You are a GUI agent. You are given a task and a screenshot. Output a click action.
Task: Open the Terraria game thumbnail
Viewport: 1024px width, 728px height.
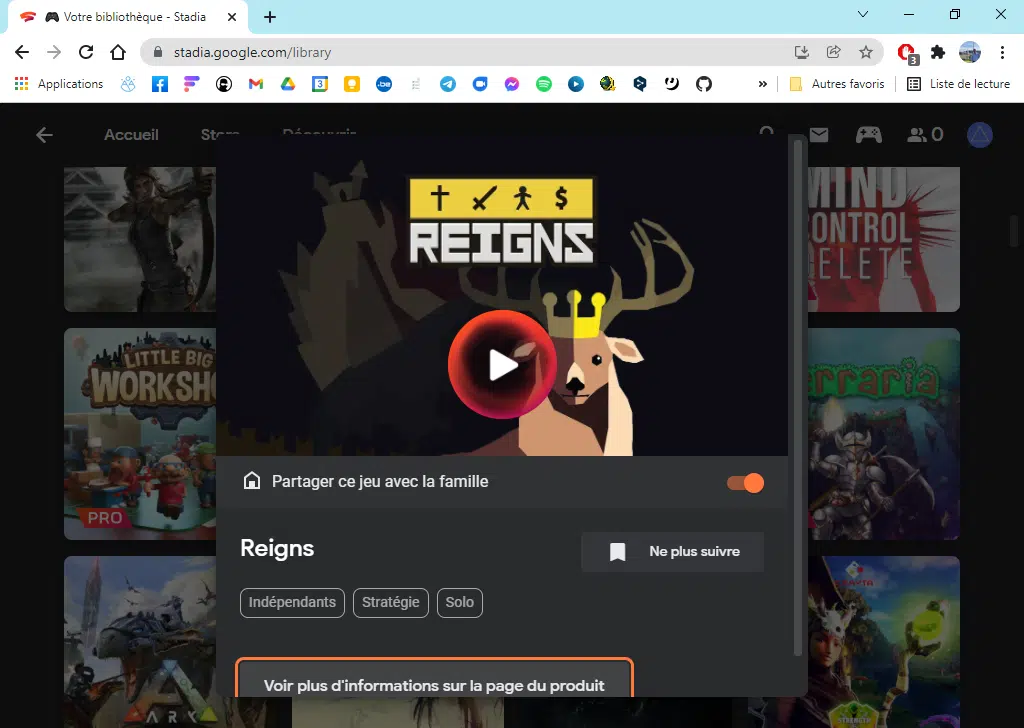tap(884, 434)
